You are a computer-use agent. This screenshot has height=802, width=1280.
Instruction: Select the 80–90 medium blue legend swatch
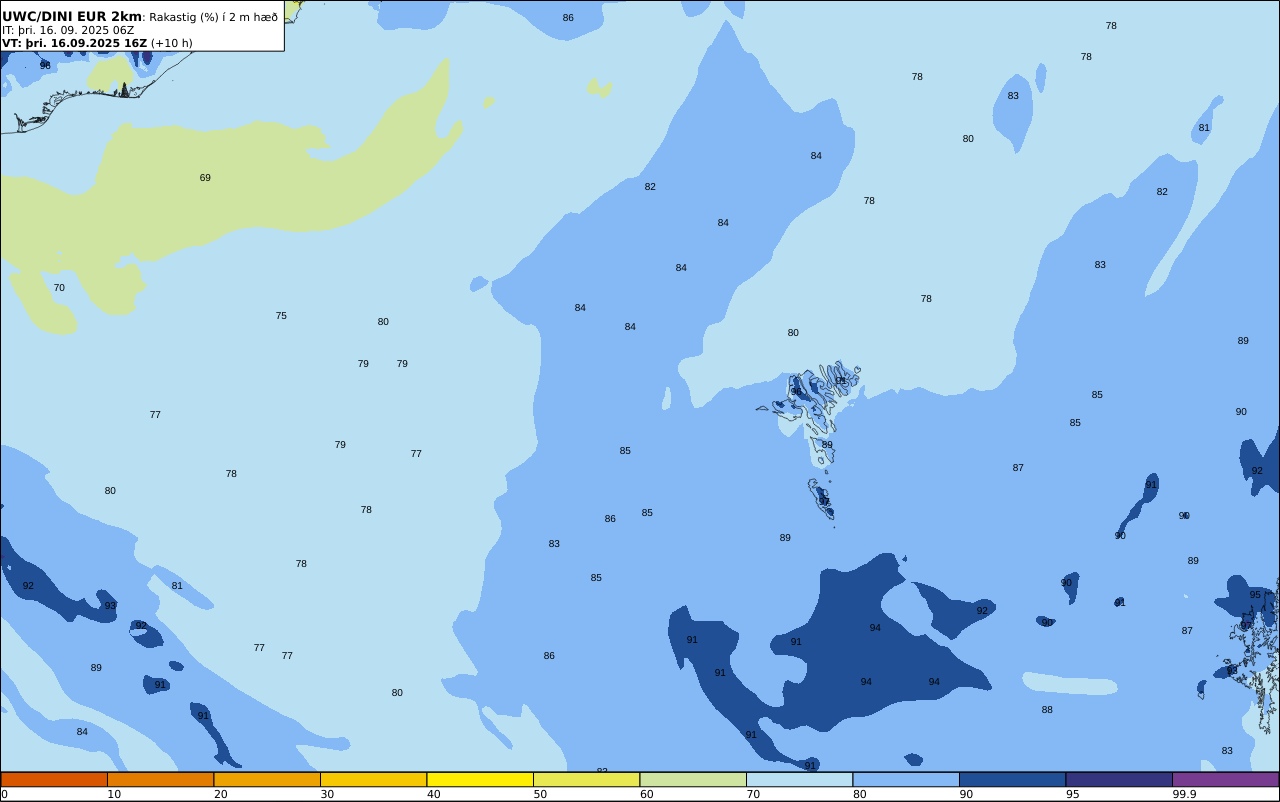906,779
